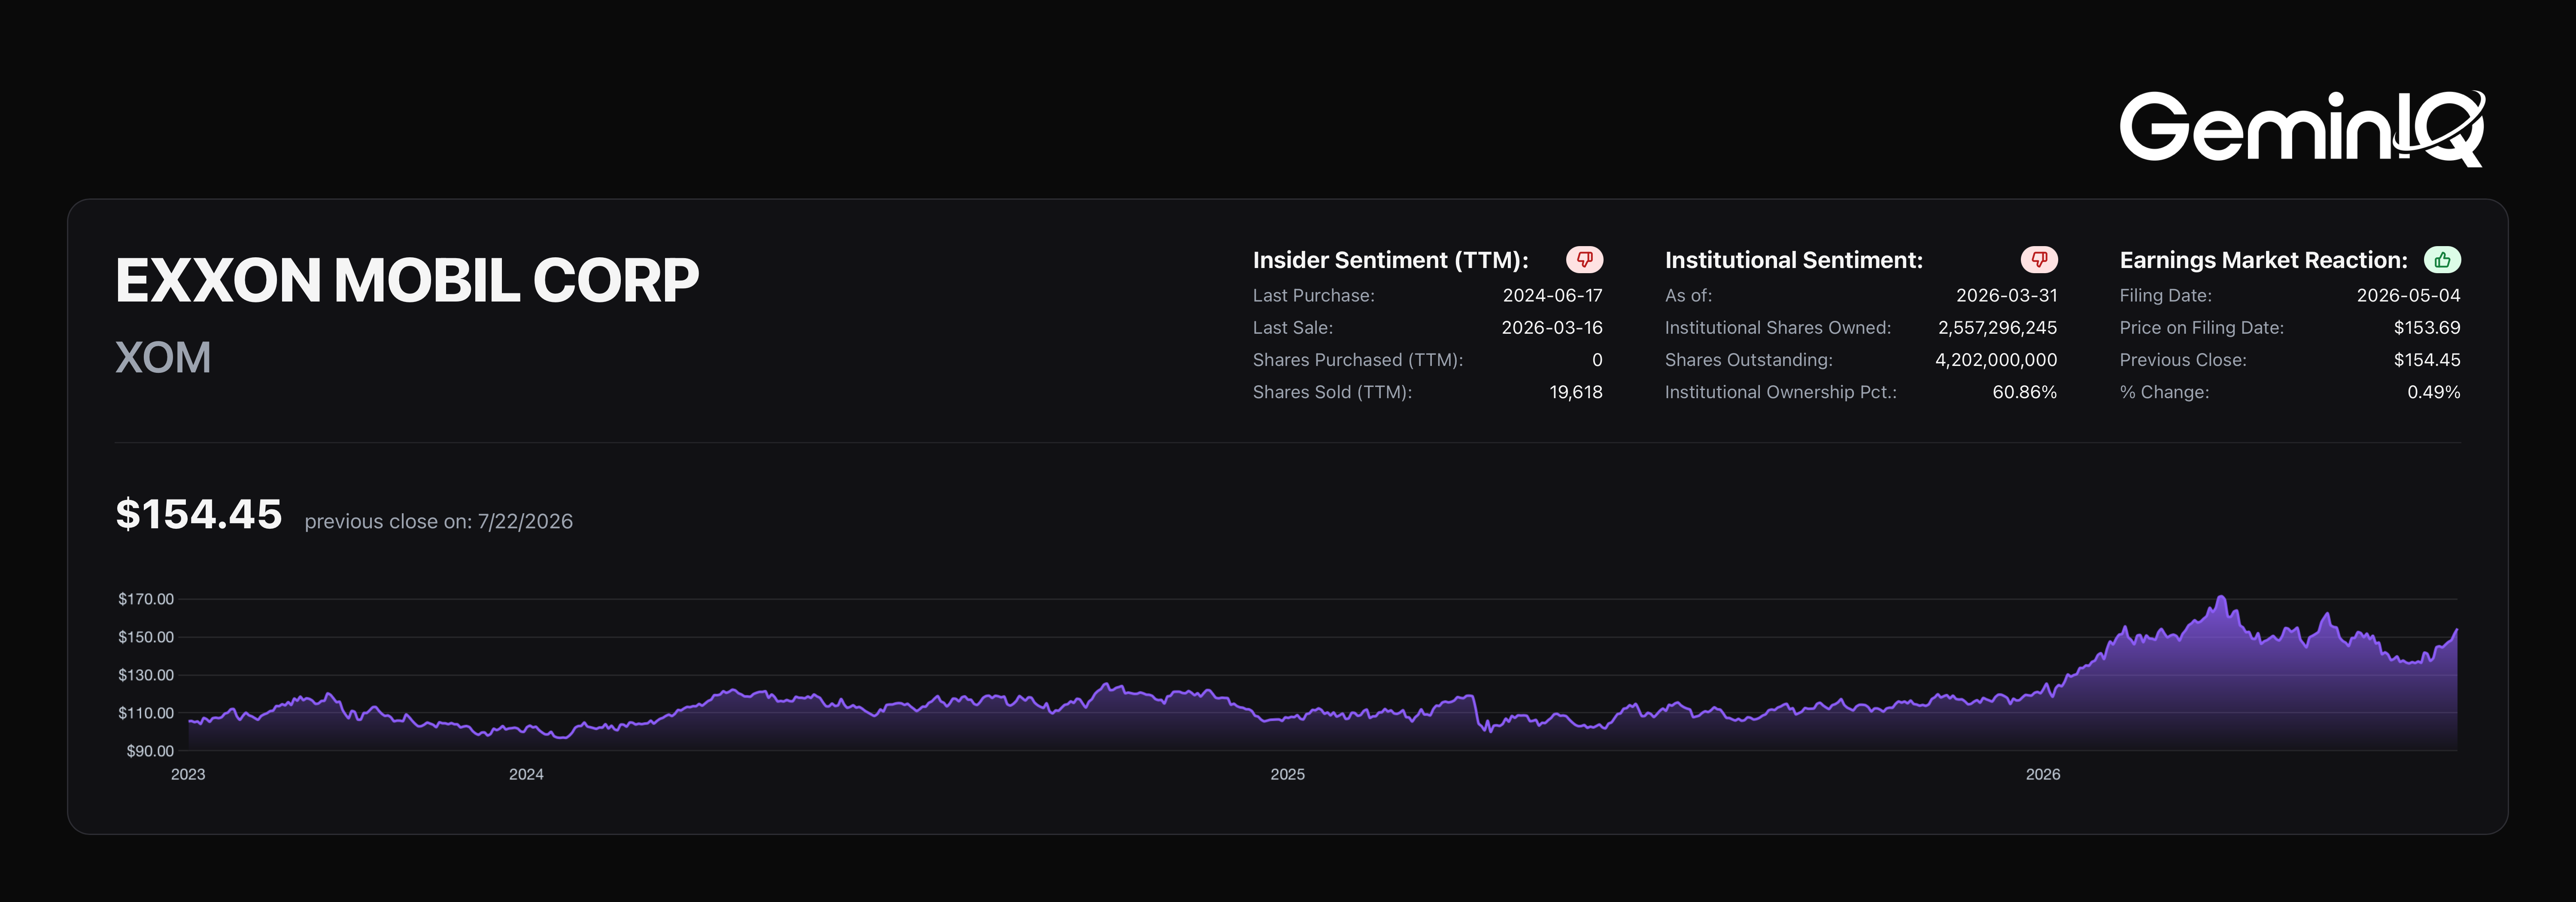Click the Shares Sold value 19,618
This screenshot has height=902, width=2576.
click(1576, 392)
